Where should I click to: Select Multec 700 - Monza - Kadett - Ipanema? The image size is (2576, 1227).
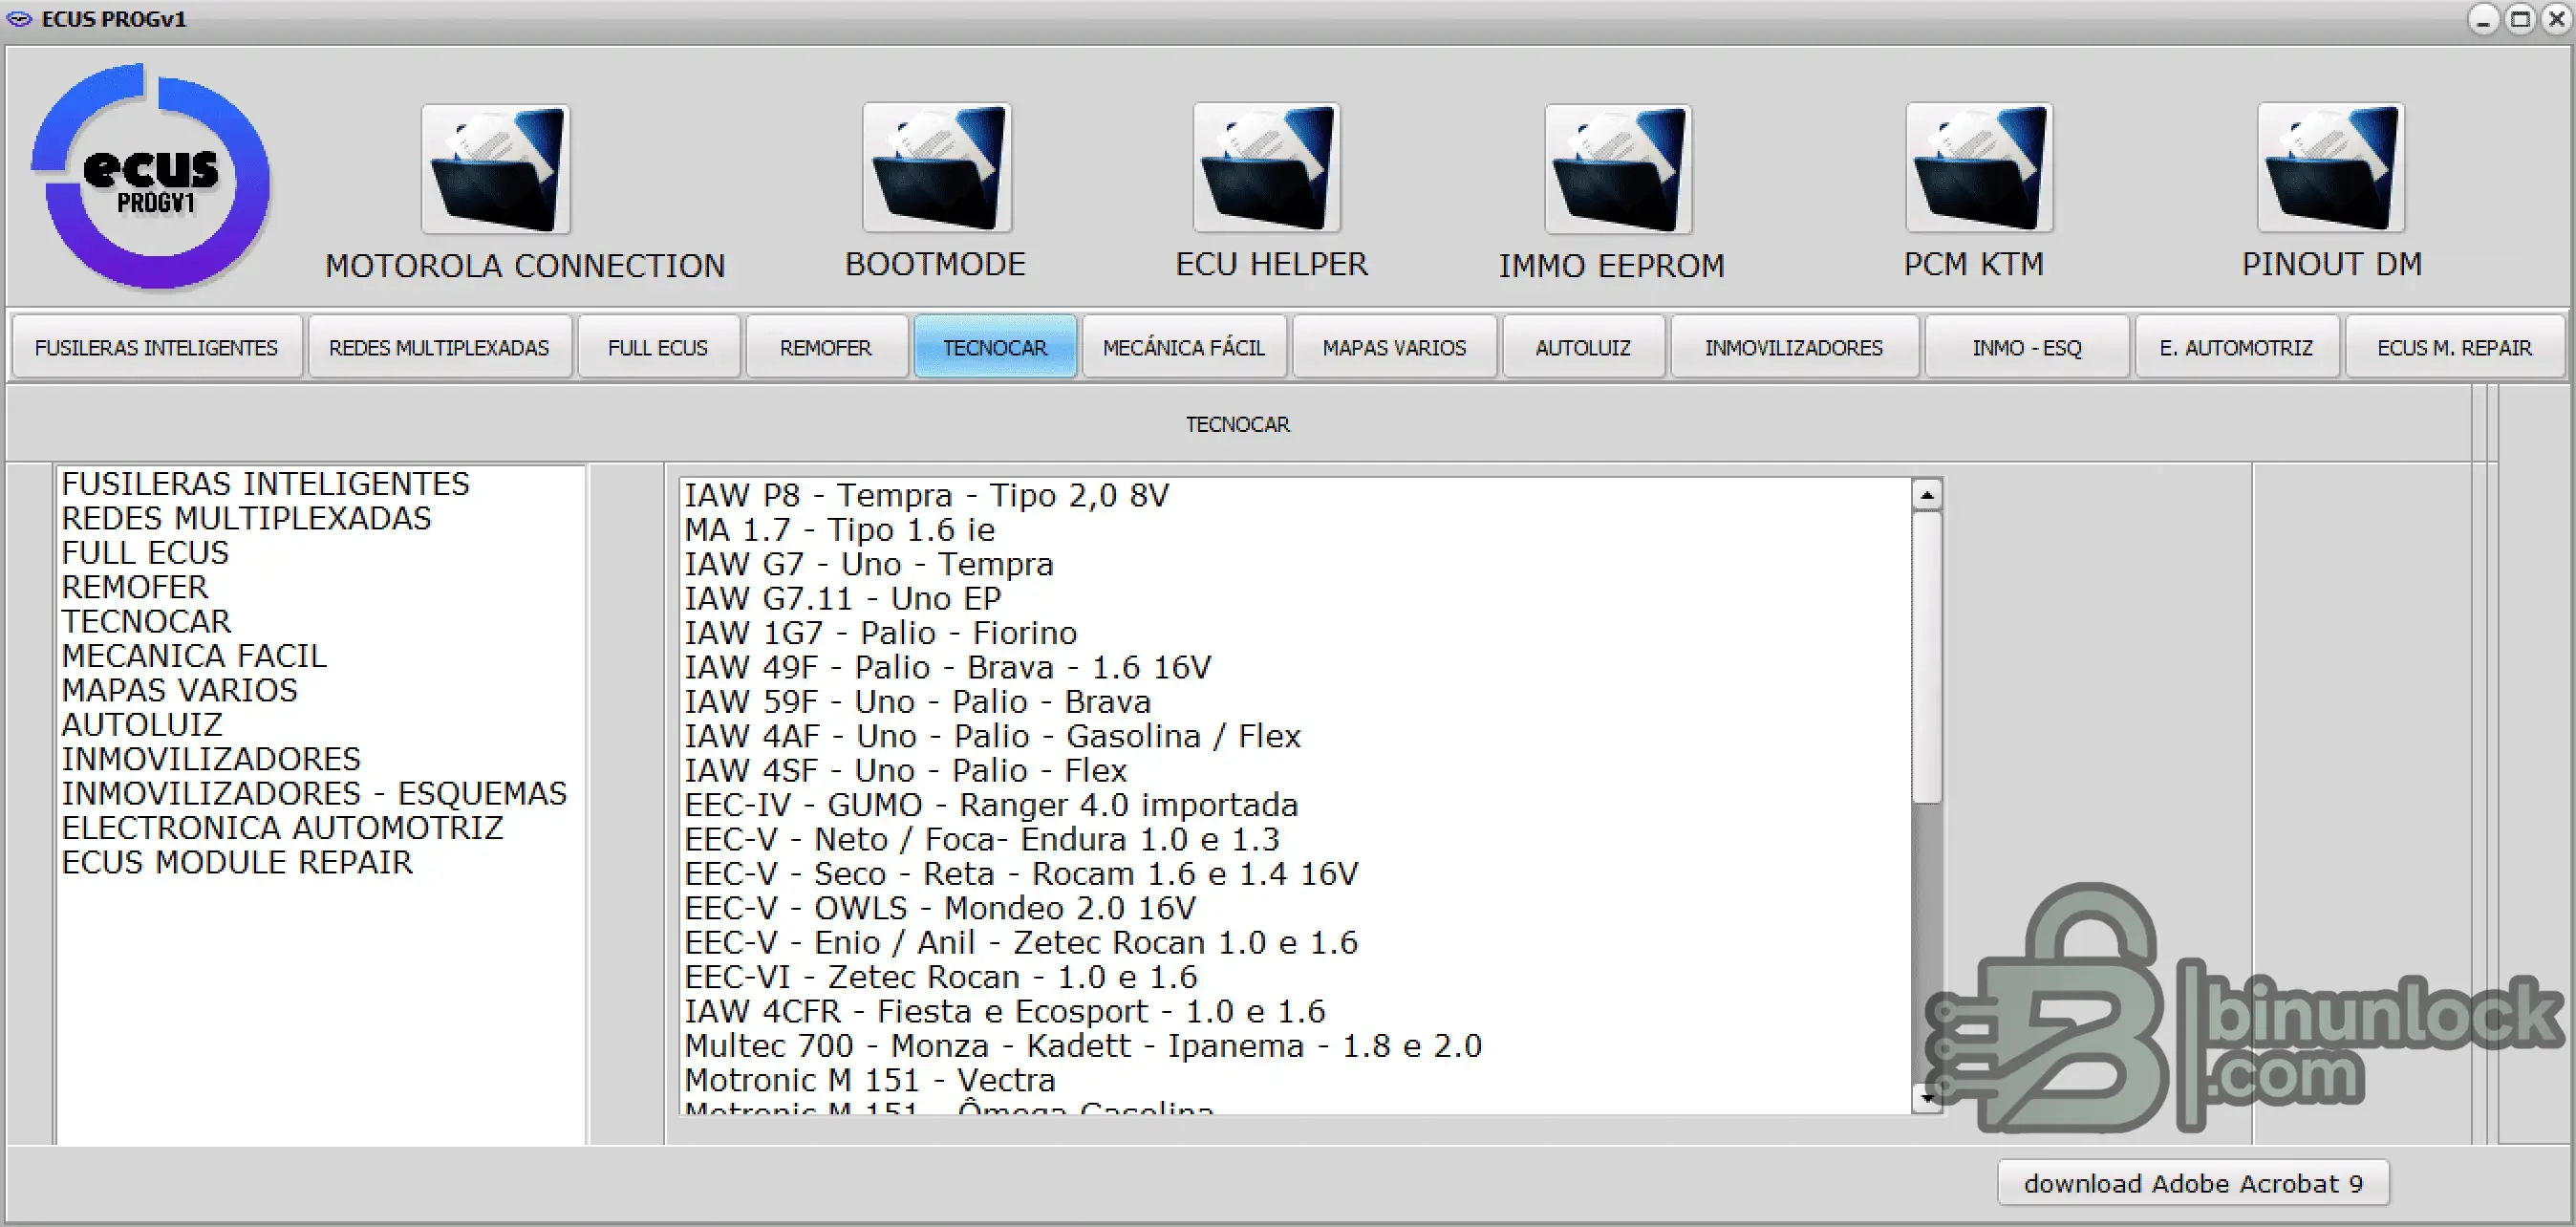(1083, 1045)
